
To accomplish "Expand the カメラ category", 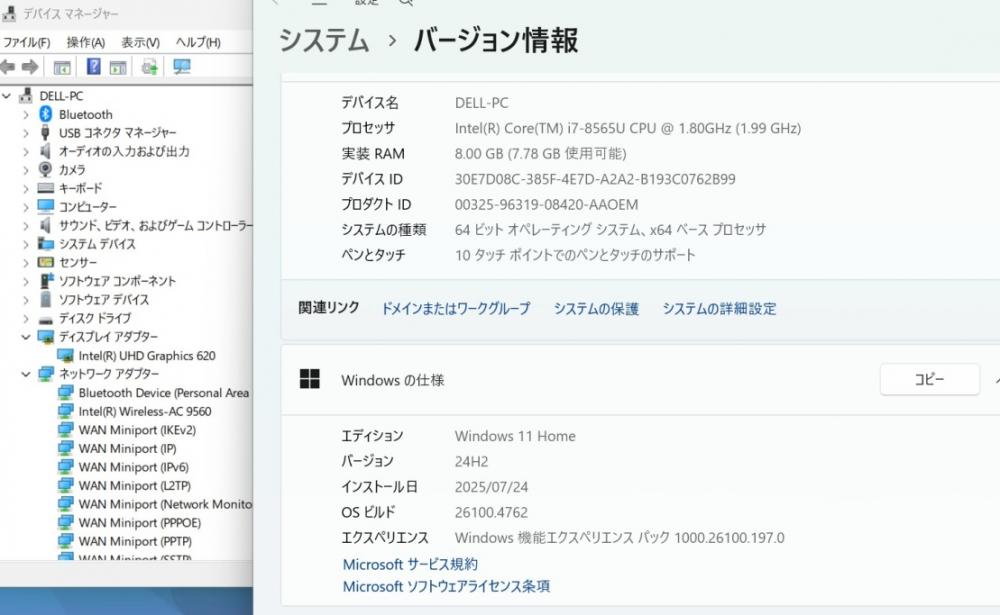I will tap(26, 170).
